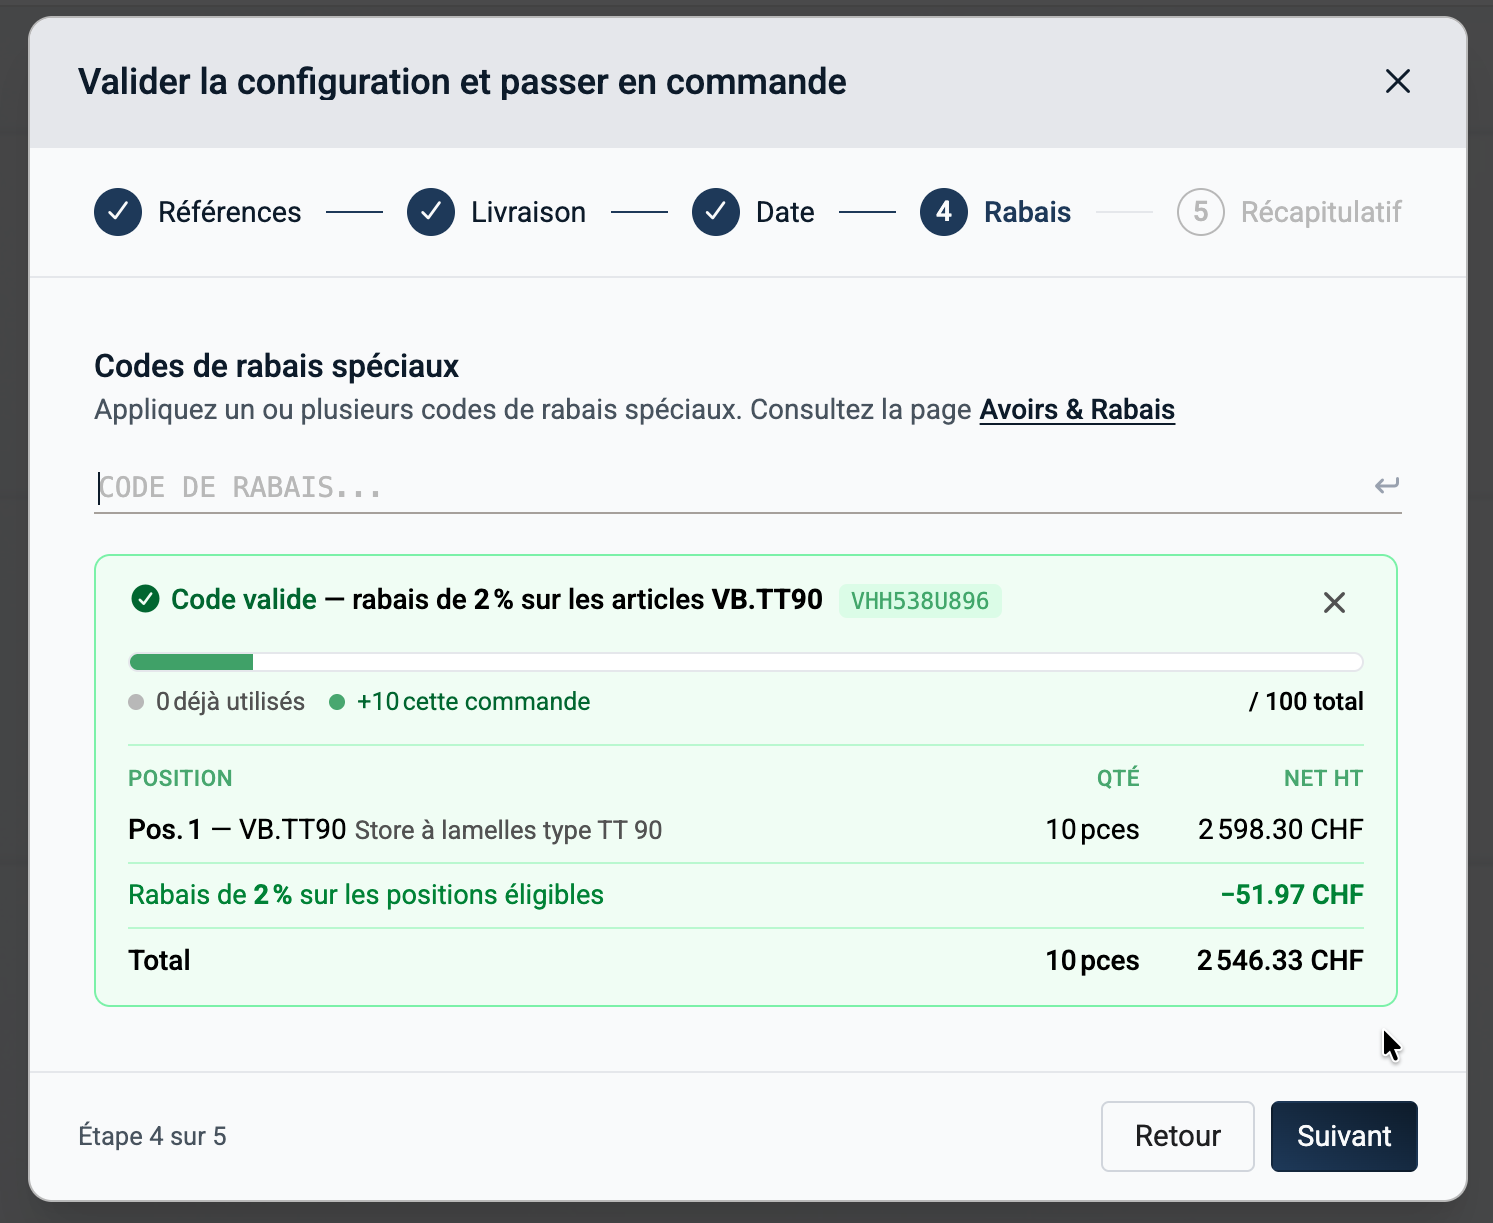This screenshot has width=1493, height=1223.
Task: Go to the Livraison step
Action: 497,212
